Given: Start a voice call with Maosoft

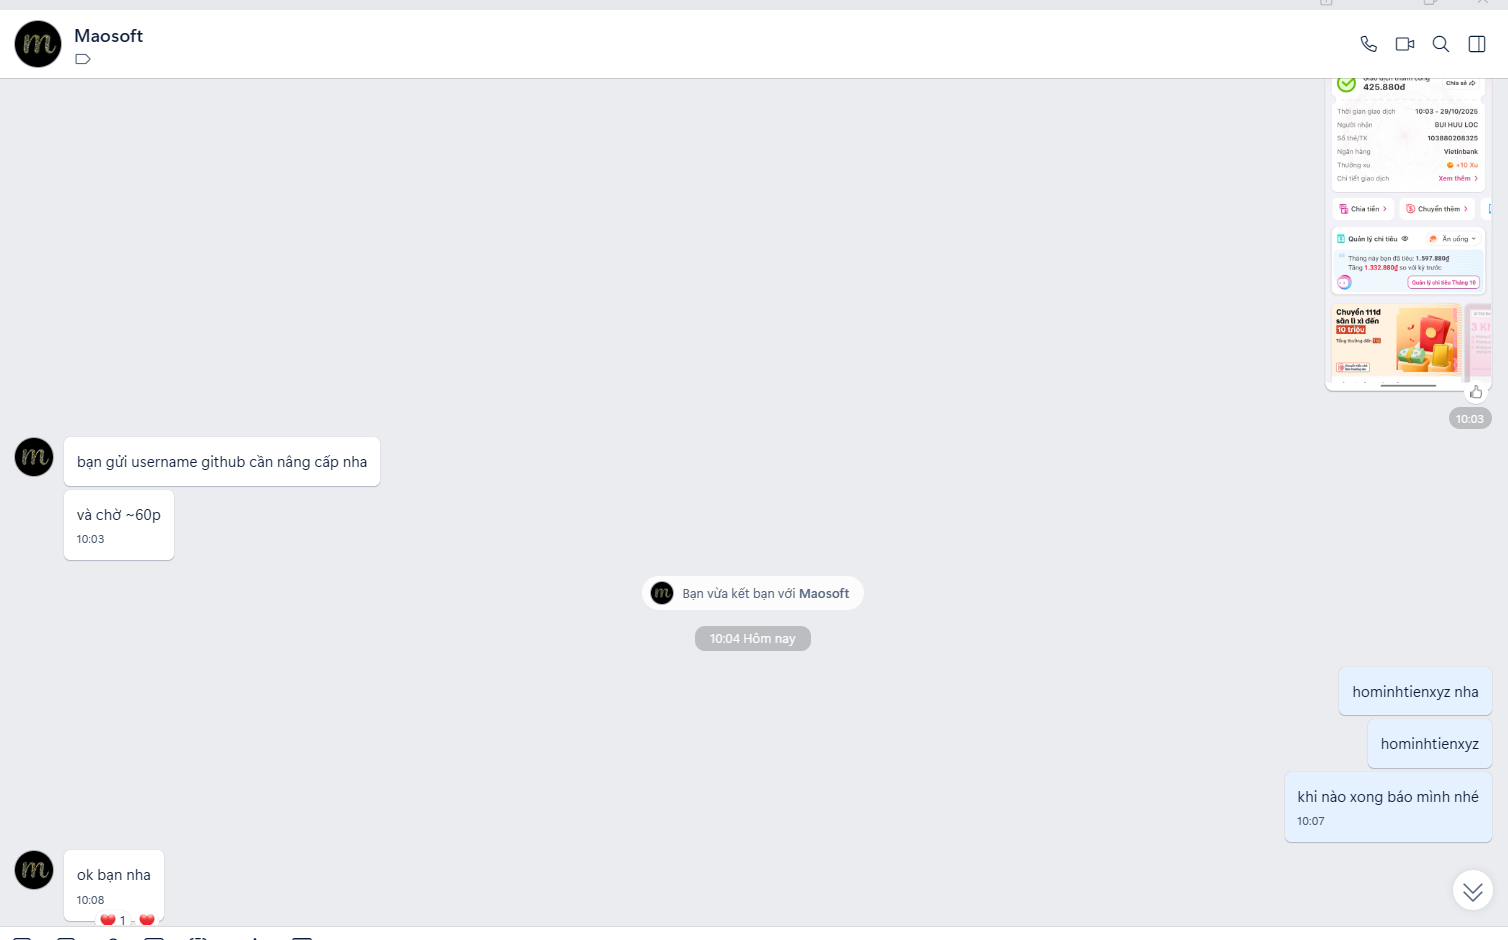Looking at the screenshot, I should point(1368,44).
